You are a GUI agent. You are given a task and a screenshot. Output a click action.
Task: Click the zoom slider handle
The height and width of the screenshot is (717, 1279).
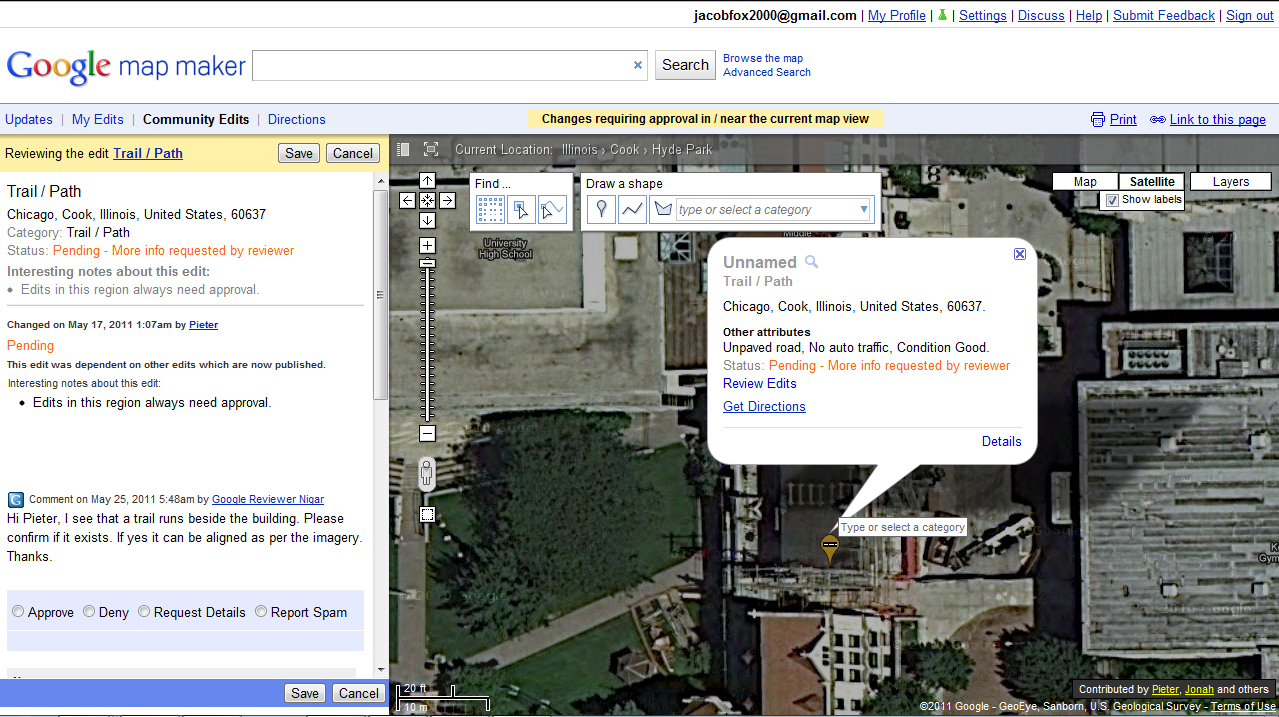point(427,264)
